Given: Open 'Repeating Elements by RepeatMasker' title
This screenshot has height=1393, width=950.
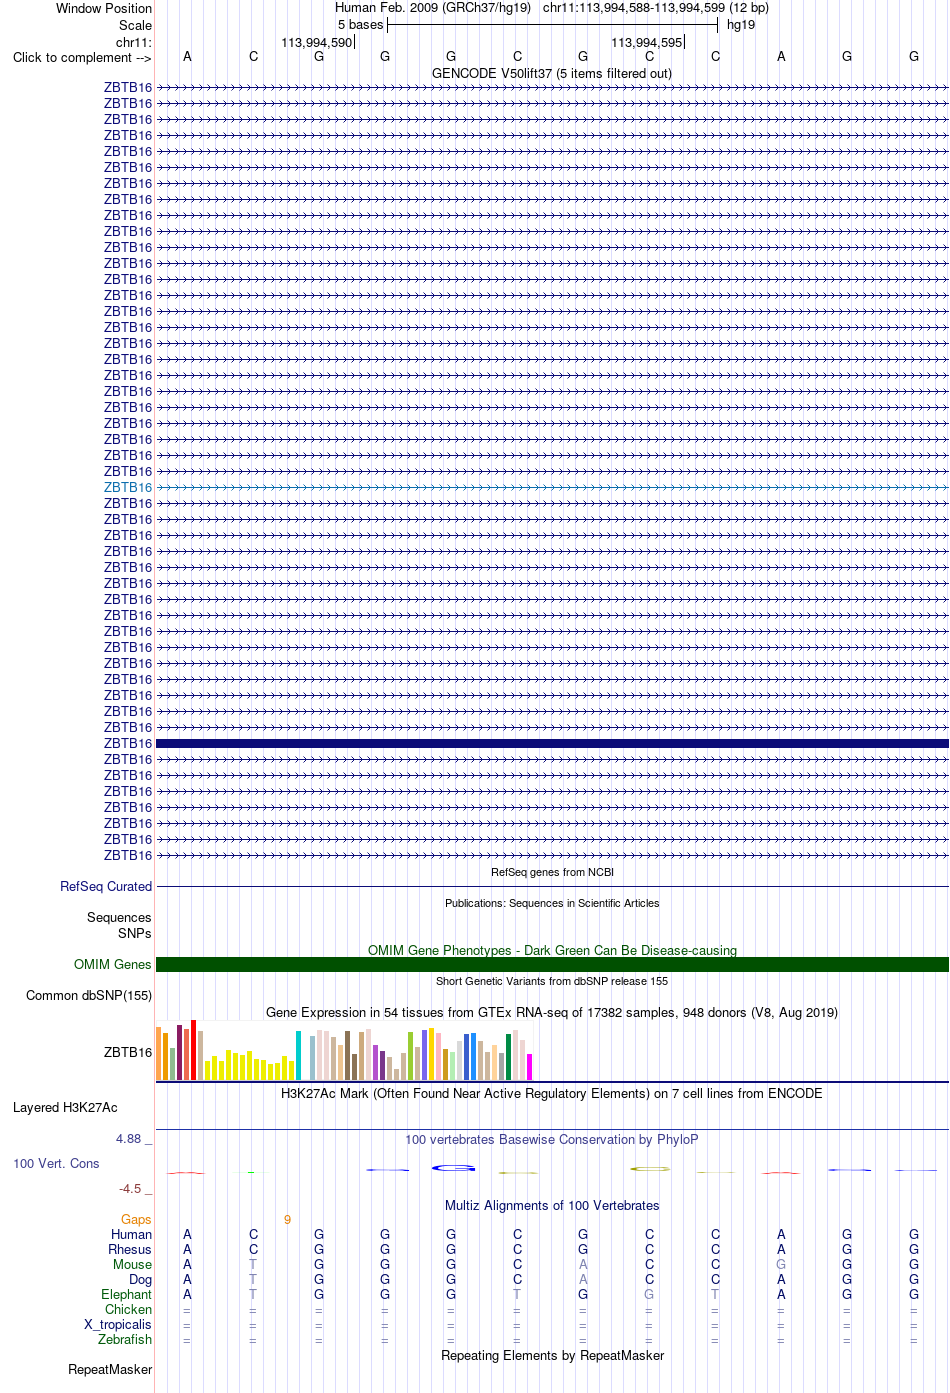Looking at the screenshot, I should [x=552, y=1355].
